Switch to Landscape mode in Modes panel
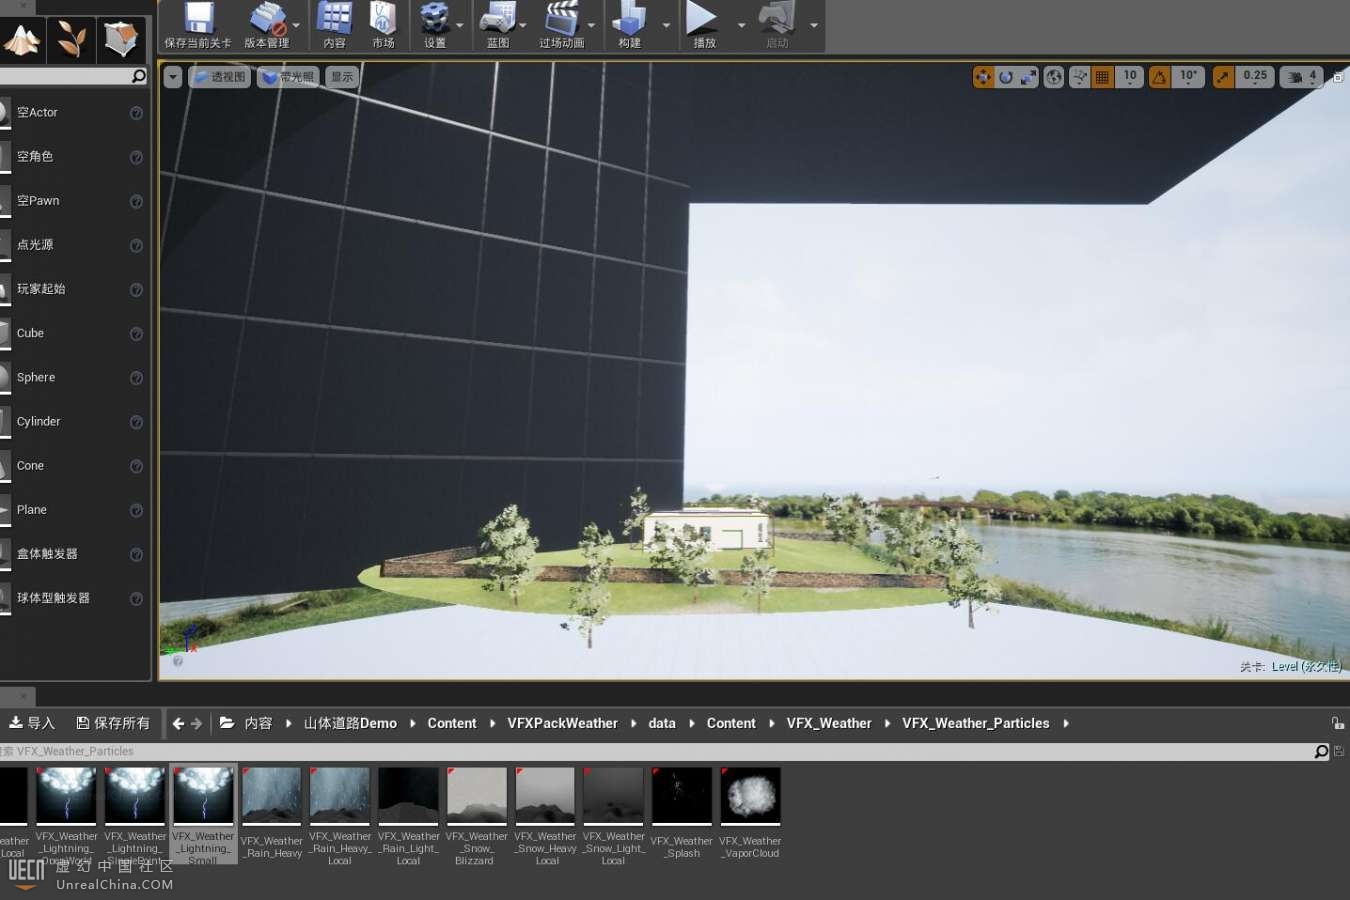This screenshot has height=900, width=1350. tap(22, 39)
